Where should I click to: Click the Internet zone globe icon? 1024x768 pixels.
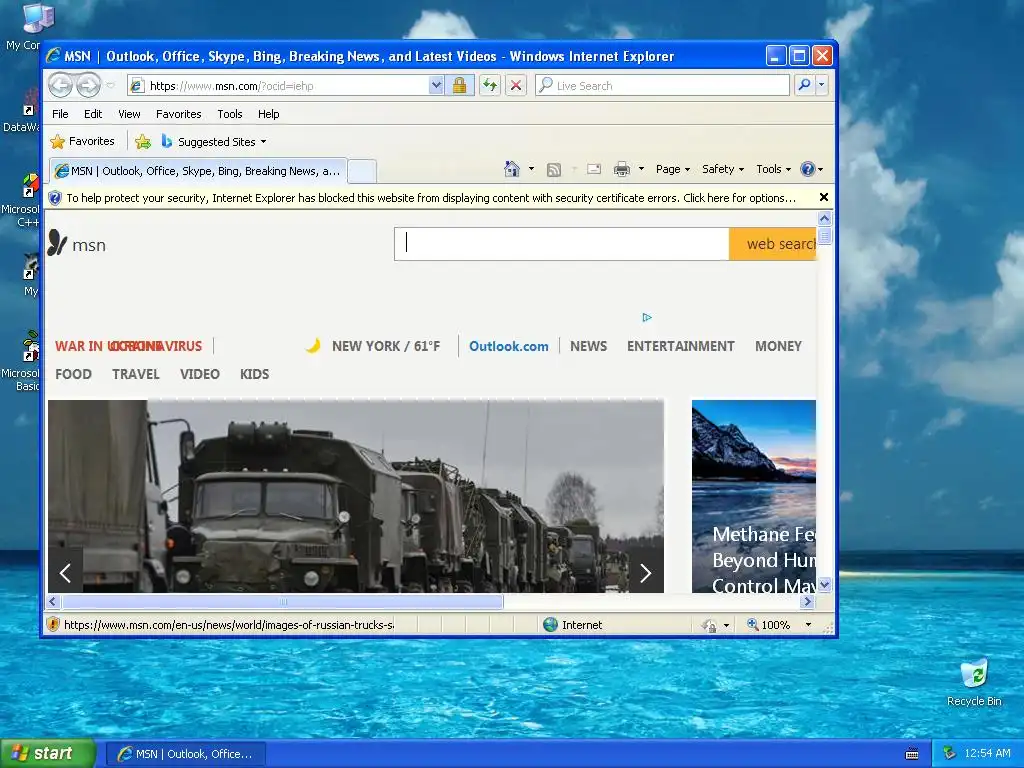(551, 624)
